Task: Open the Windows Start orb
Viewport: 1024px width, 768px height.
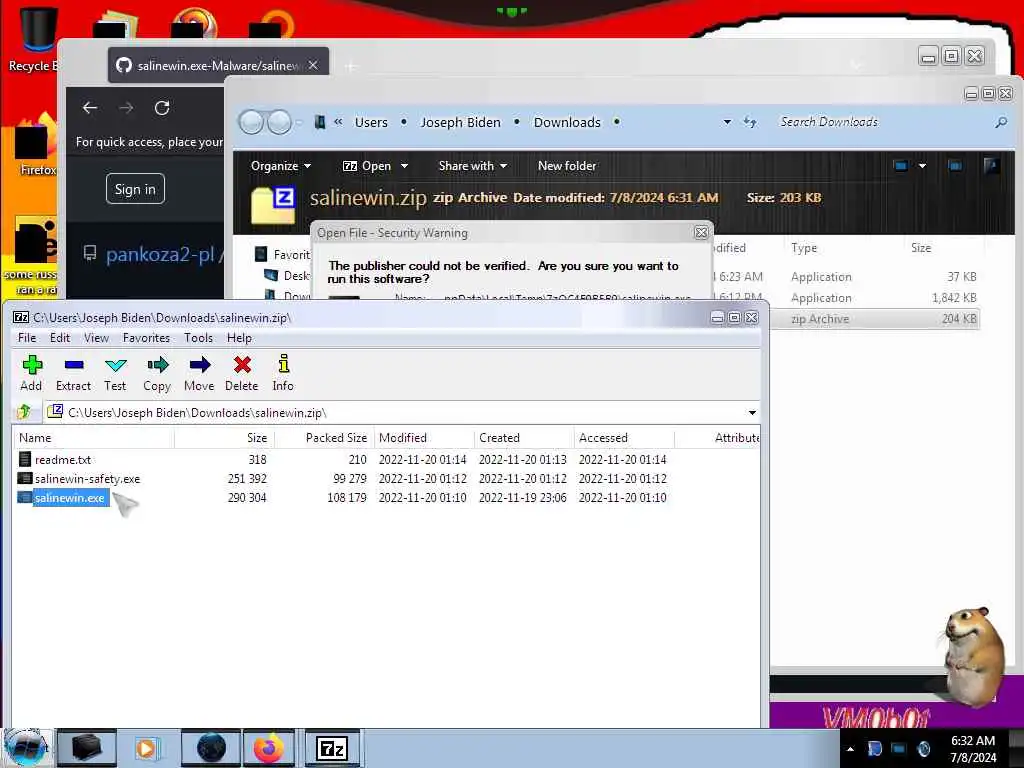Action: click(x=25, y=748)
